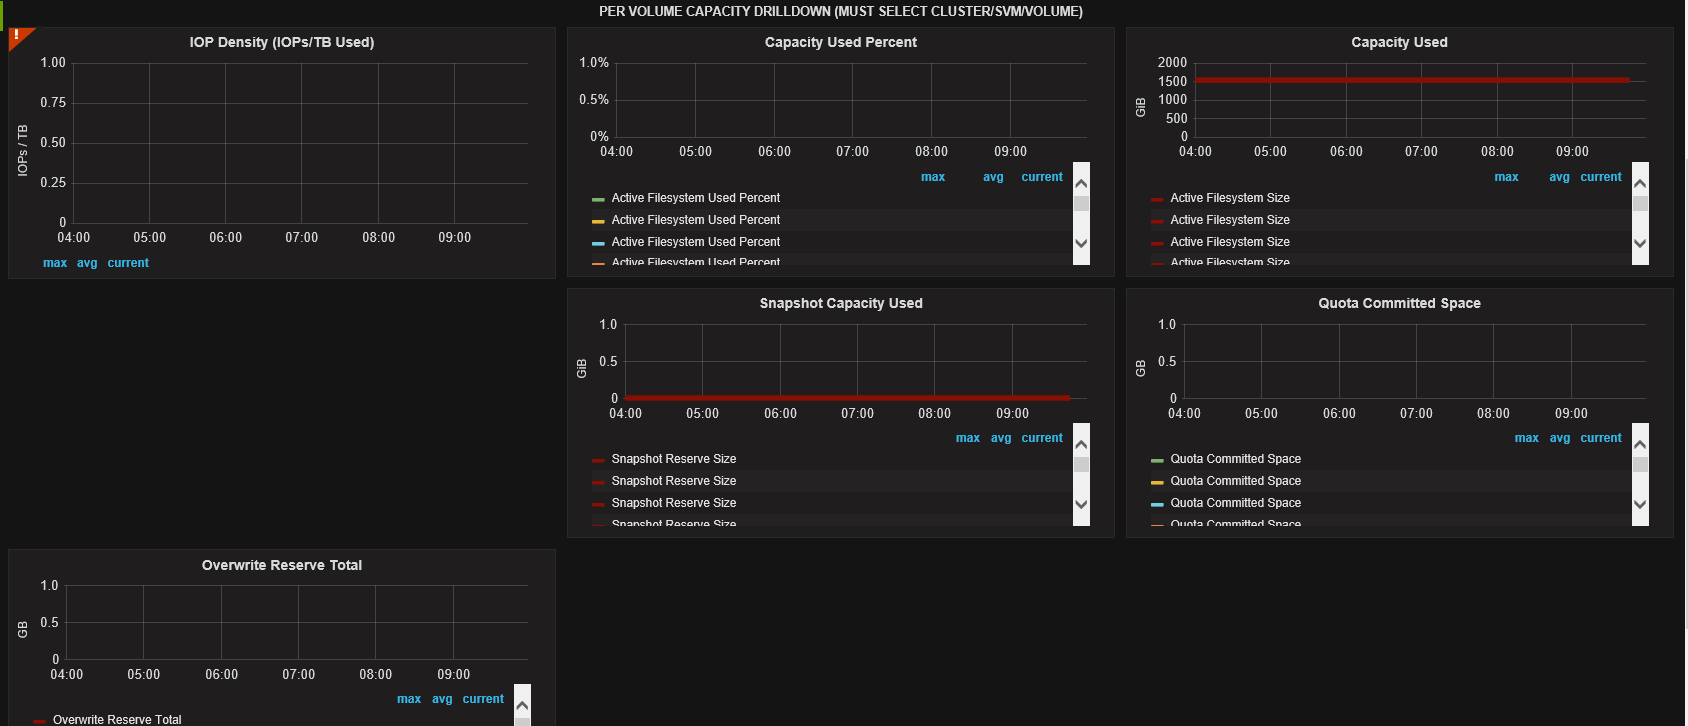Open the IOP Density panel title menu
The height and width of the screenshot is (726, 1688).
[x=281, y=42]
